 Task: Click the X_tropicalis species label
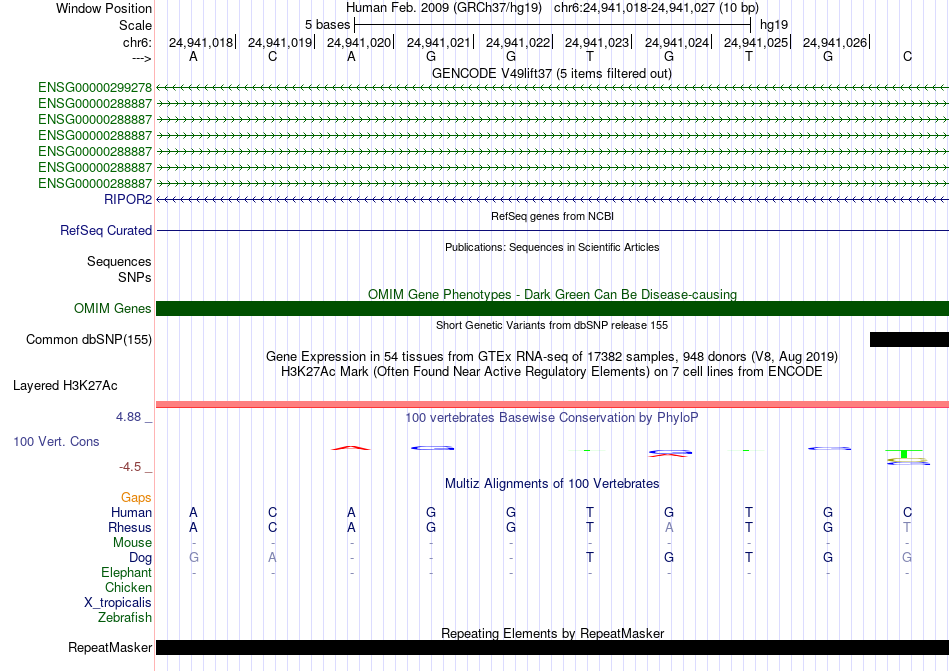tap(118, 603)
